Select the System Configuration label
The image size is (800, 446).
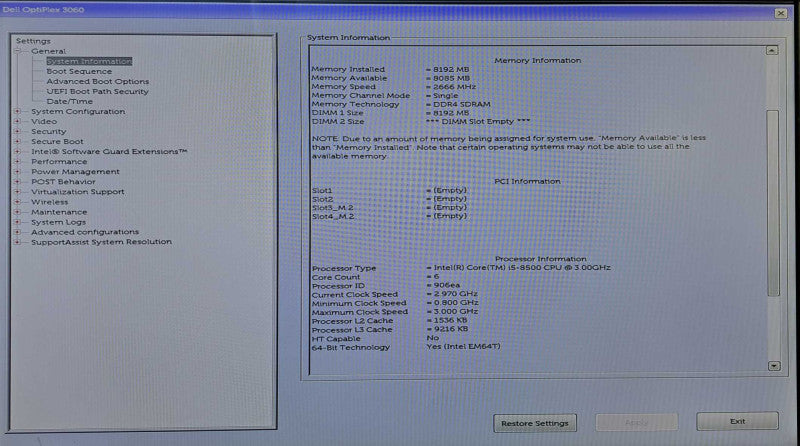(78, 111)
